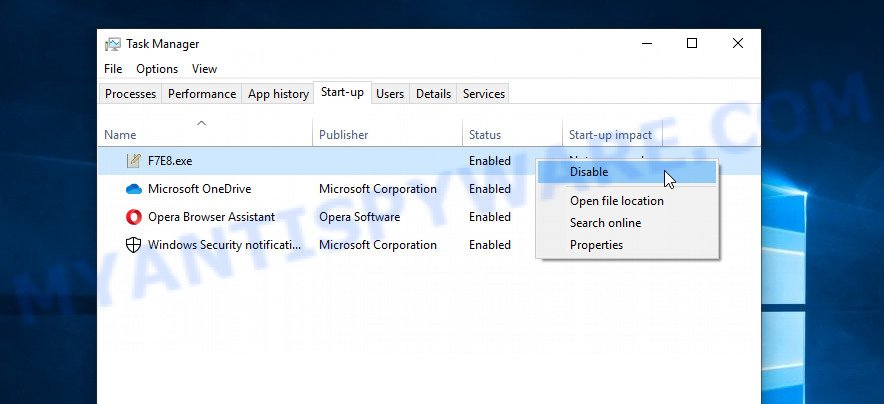Click the sort arrow above Name
The width and height of the screenshot is (884, 404).
tap(201, 123)
